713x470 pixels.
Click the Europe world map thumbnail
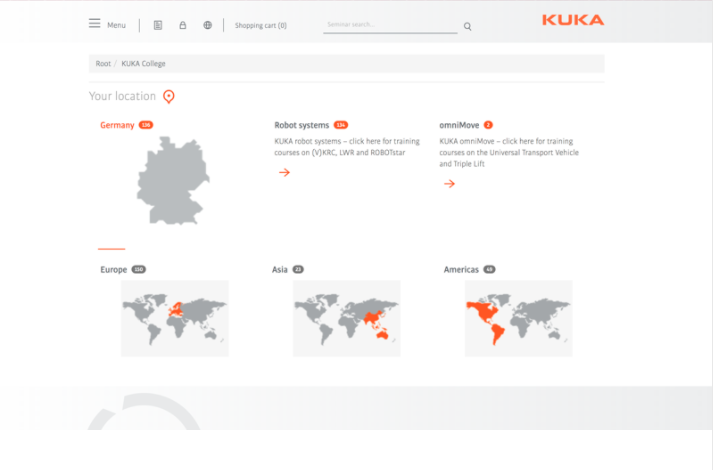pos(175,318)
